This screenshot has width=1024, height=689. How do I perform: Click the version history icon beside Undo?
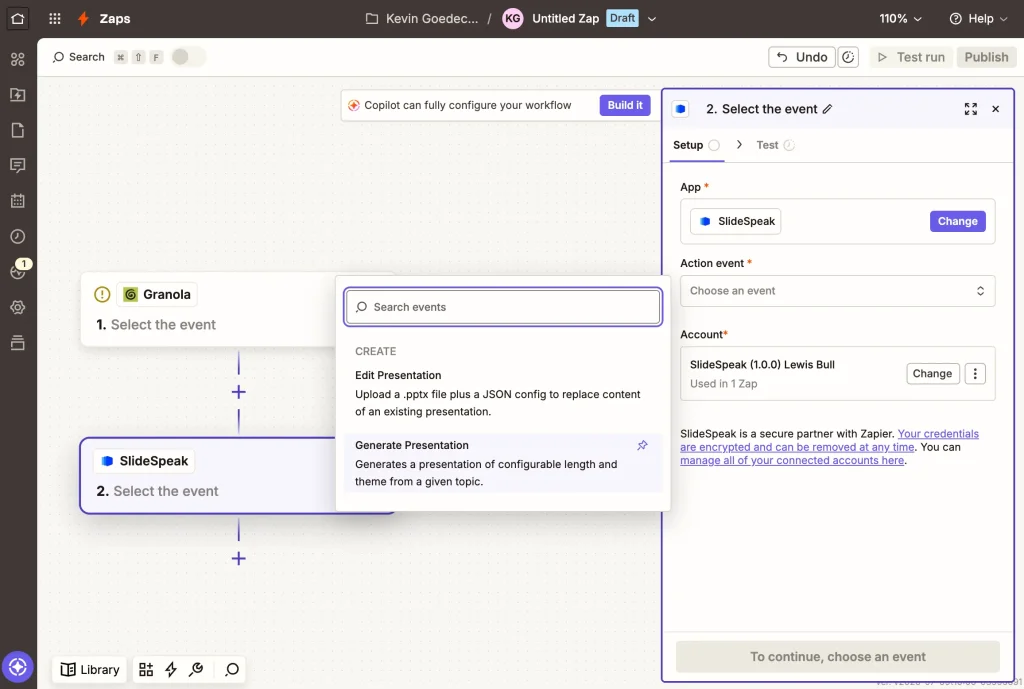point(848,57)
